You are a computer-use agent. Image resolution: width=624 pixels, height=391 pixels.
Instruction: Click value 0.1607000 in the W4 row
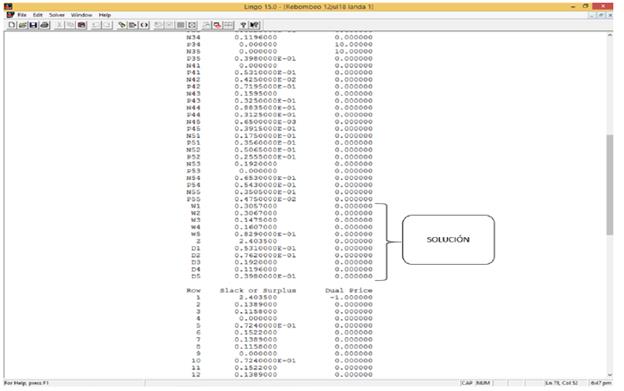(255, 227)
